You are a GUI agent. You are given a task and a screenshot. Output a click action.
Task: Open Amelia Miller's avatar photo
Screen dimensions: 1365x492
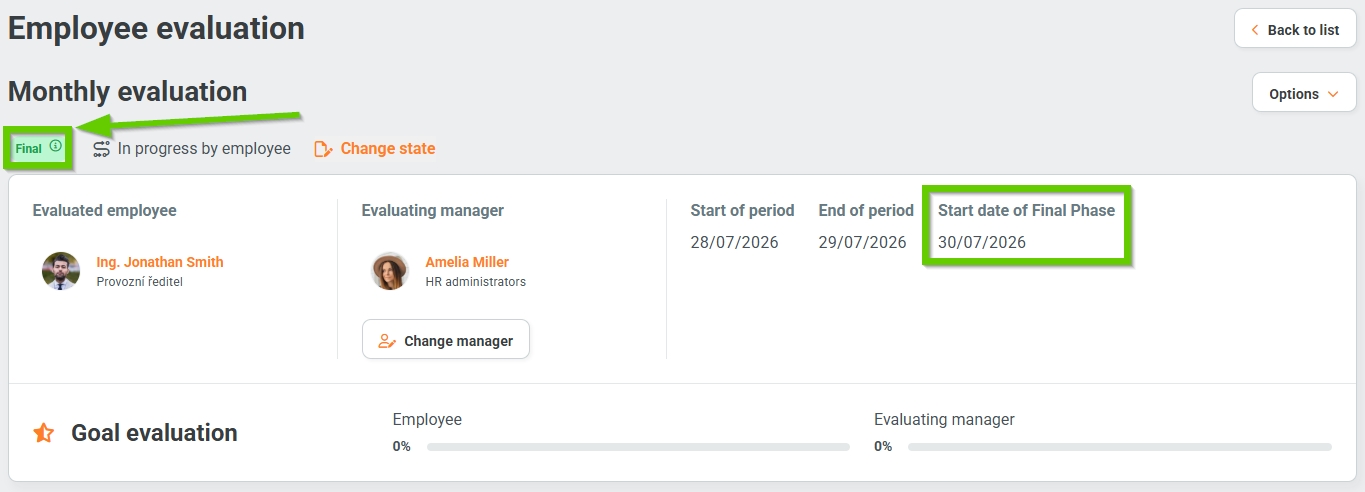pos(390,271)
